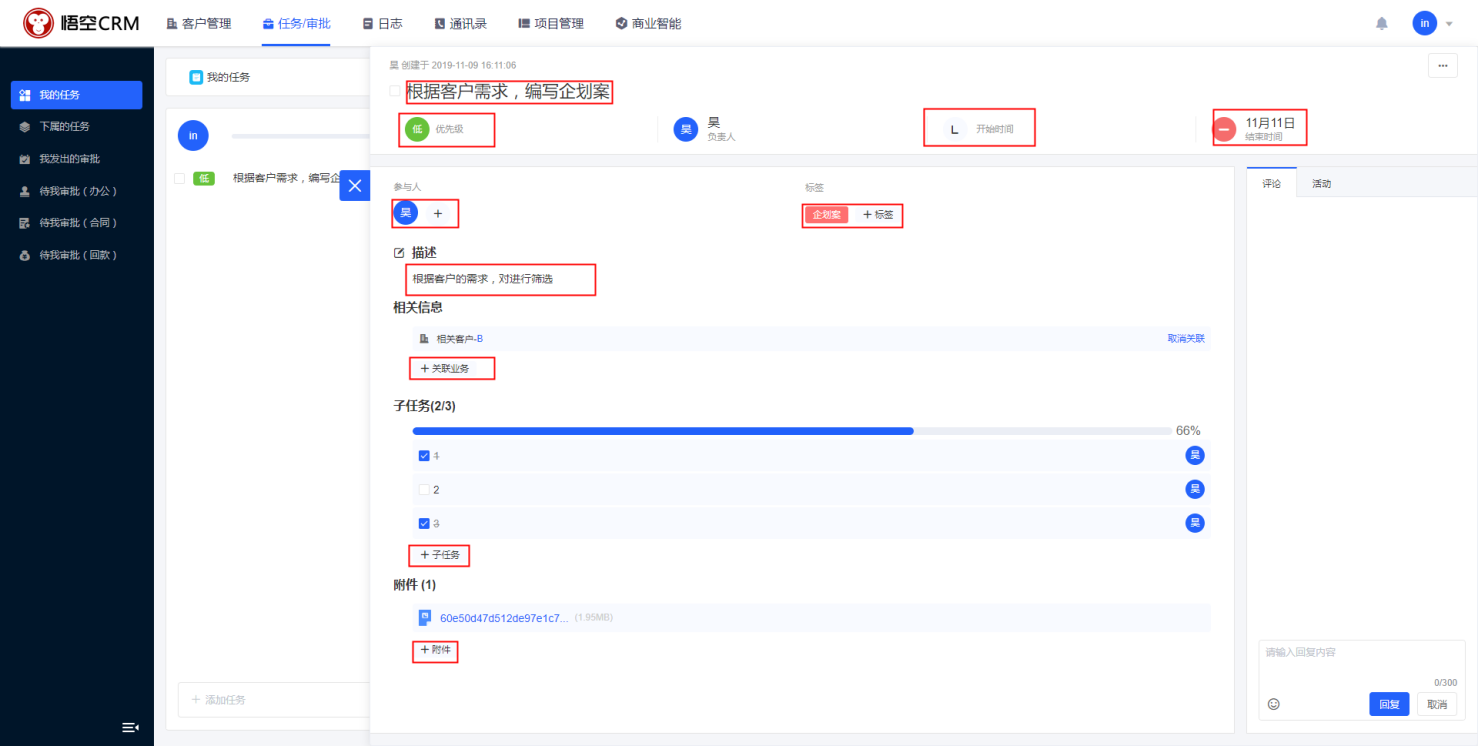Click the notification bell icon

tap(1382, 23)
